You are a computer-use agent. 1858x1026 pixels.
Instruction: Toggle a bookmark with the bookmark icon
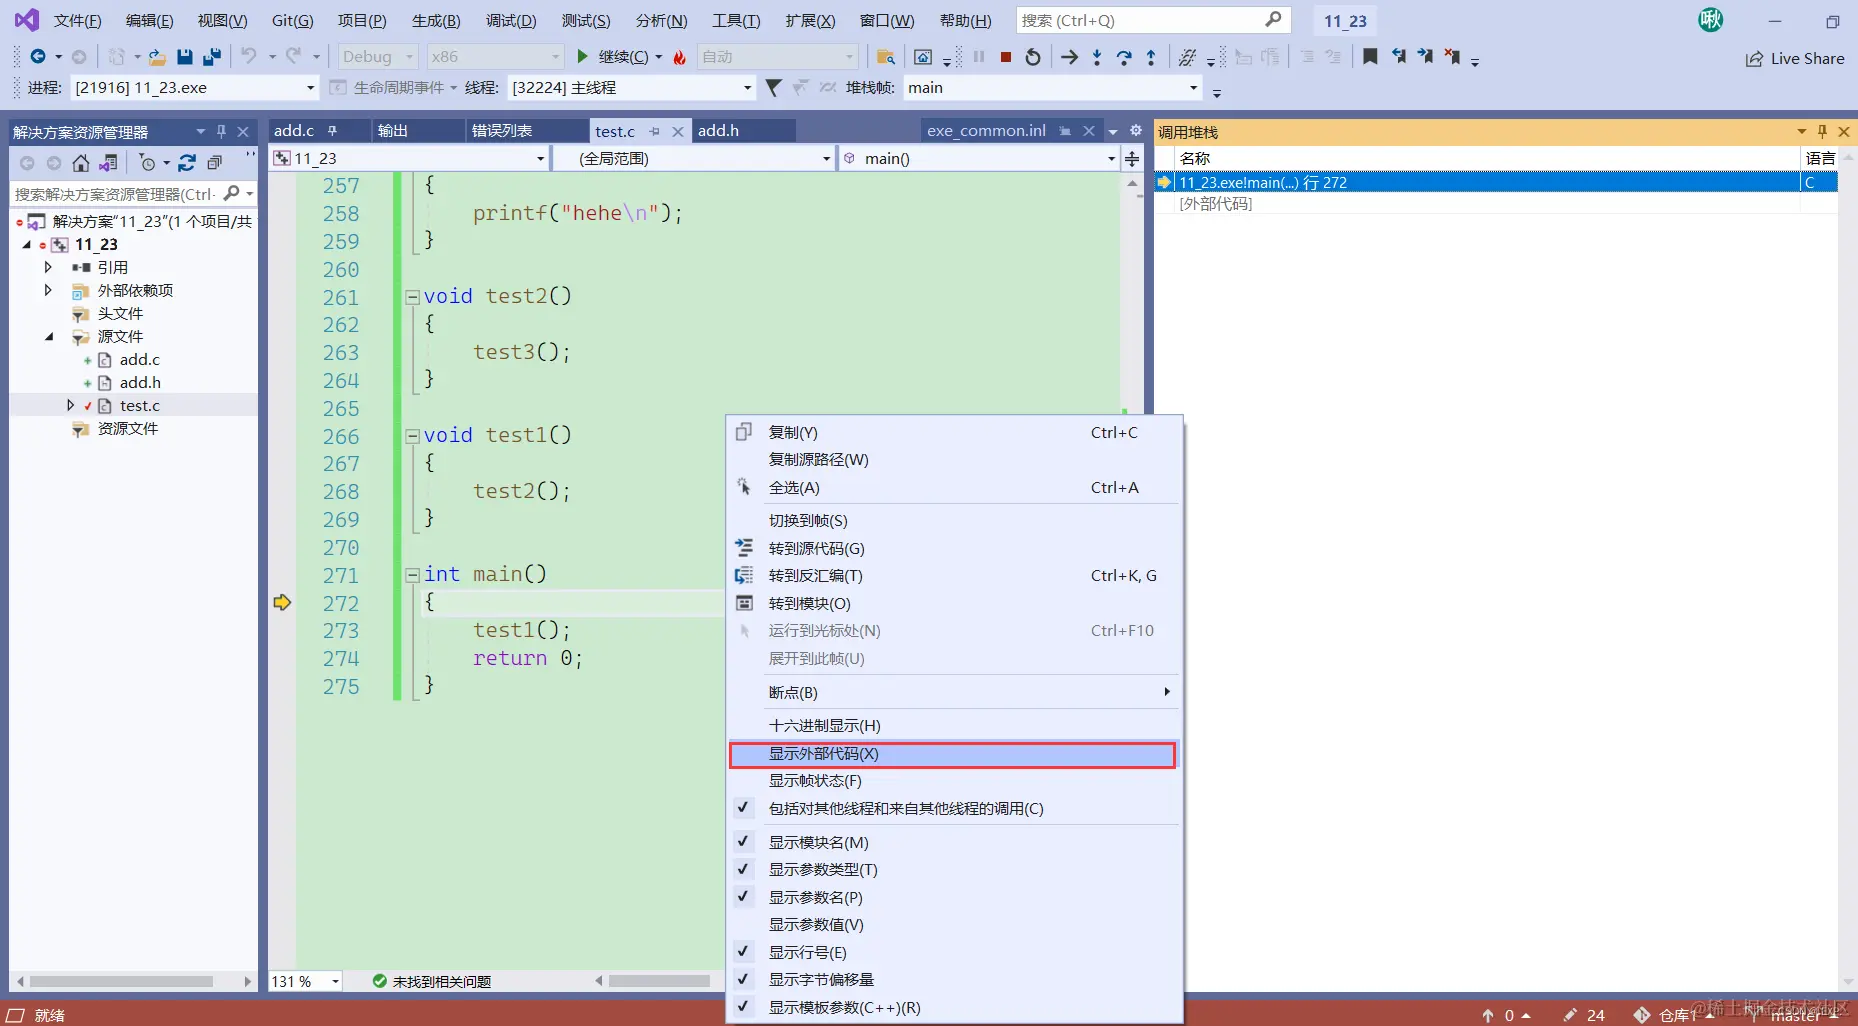click(1370, 57)
